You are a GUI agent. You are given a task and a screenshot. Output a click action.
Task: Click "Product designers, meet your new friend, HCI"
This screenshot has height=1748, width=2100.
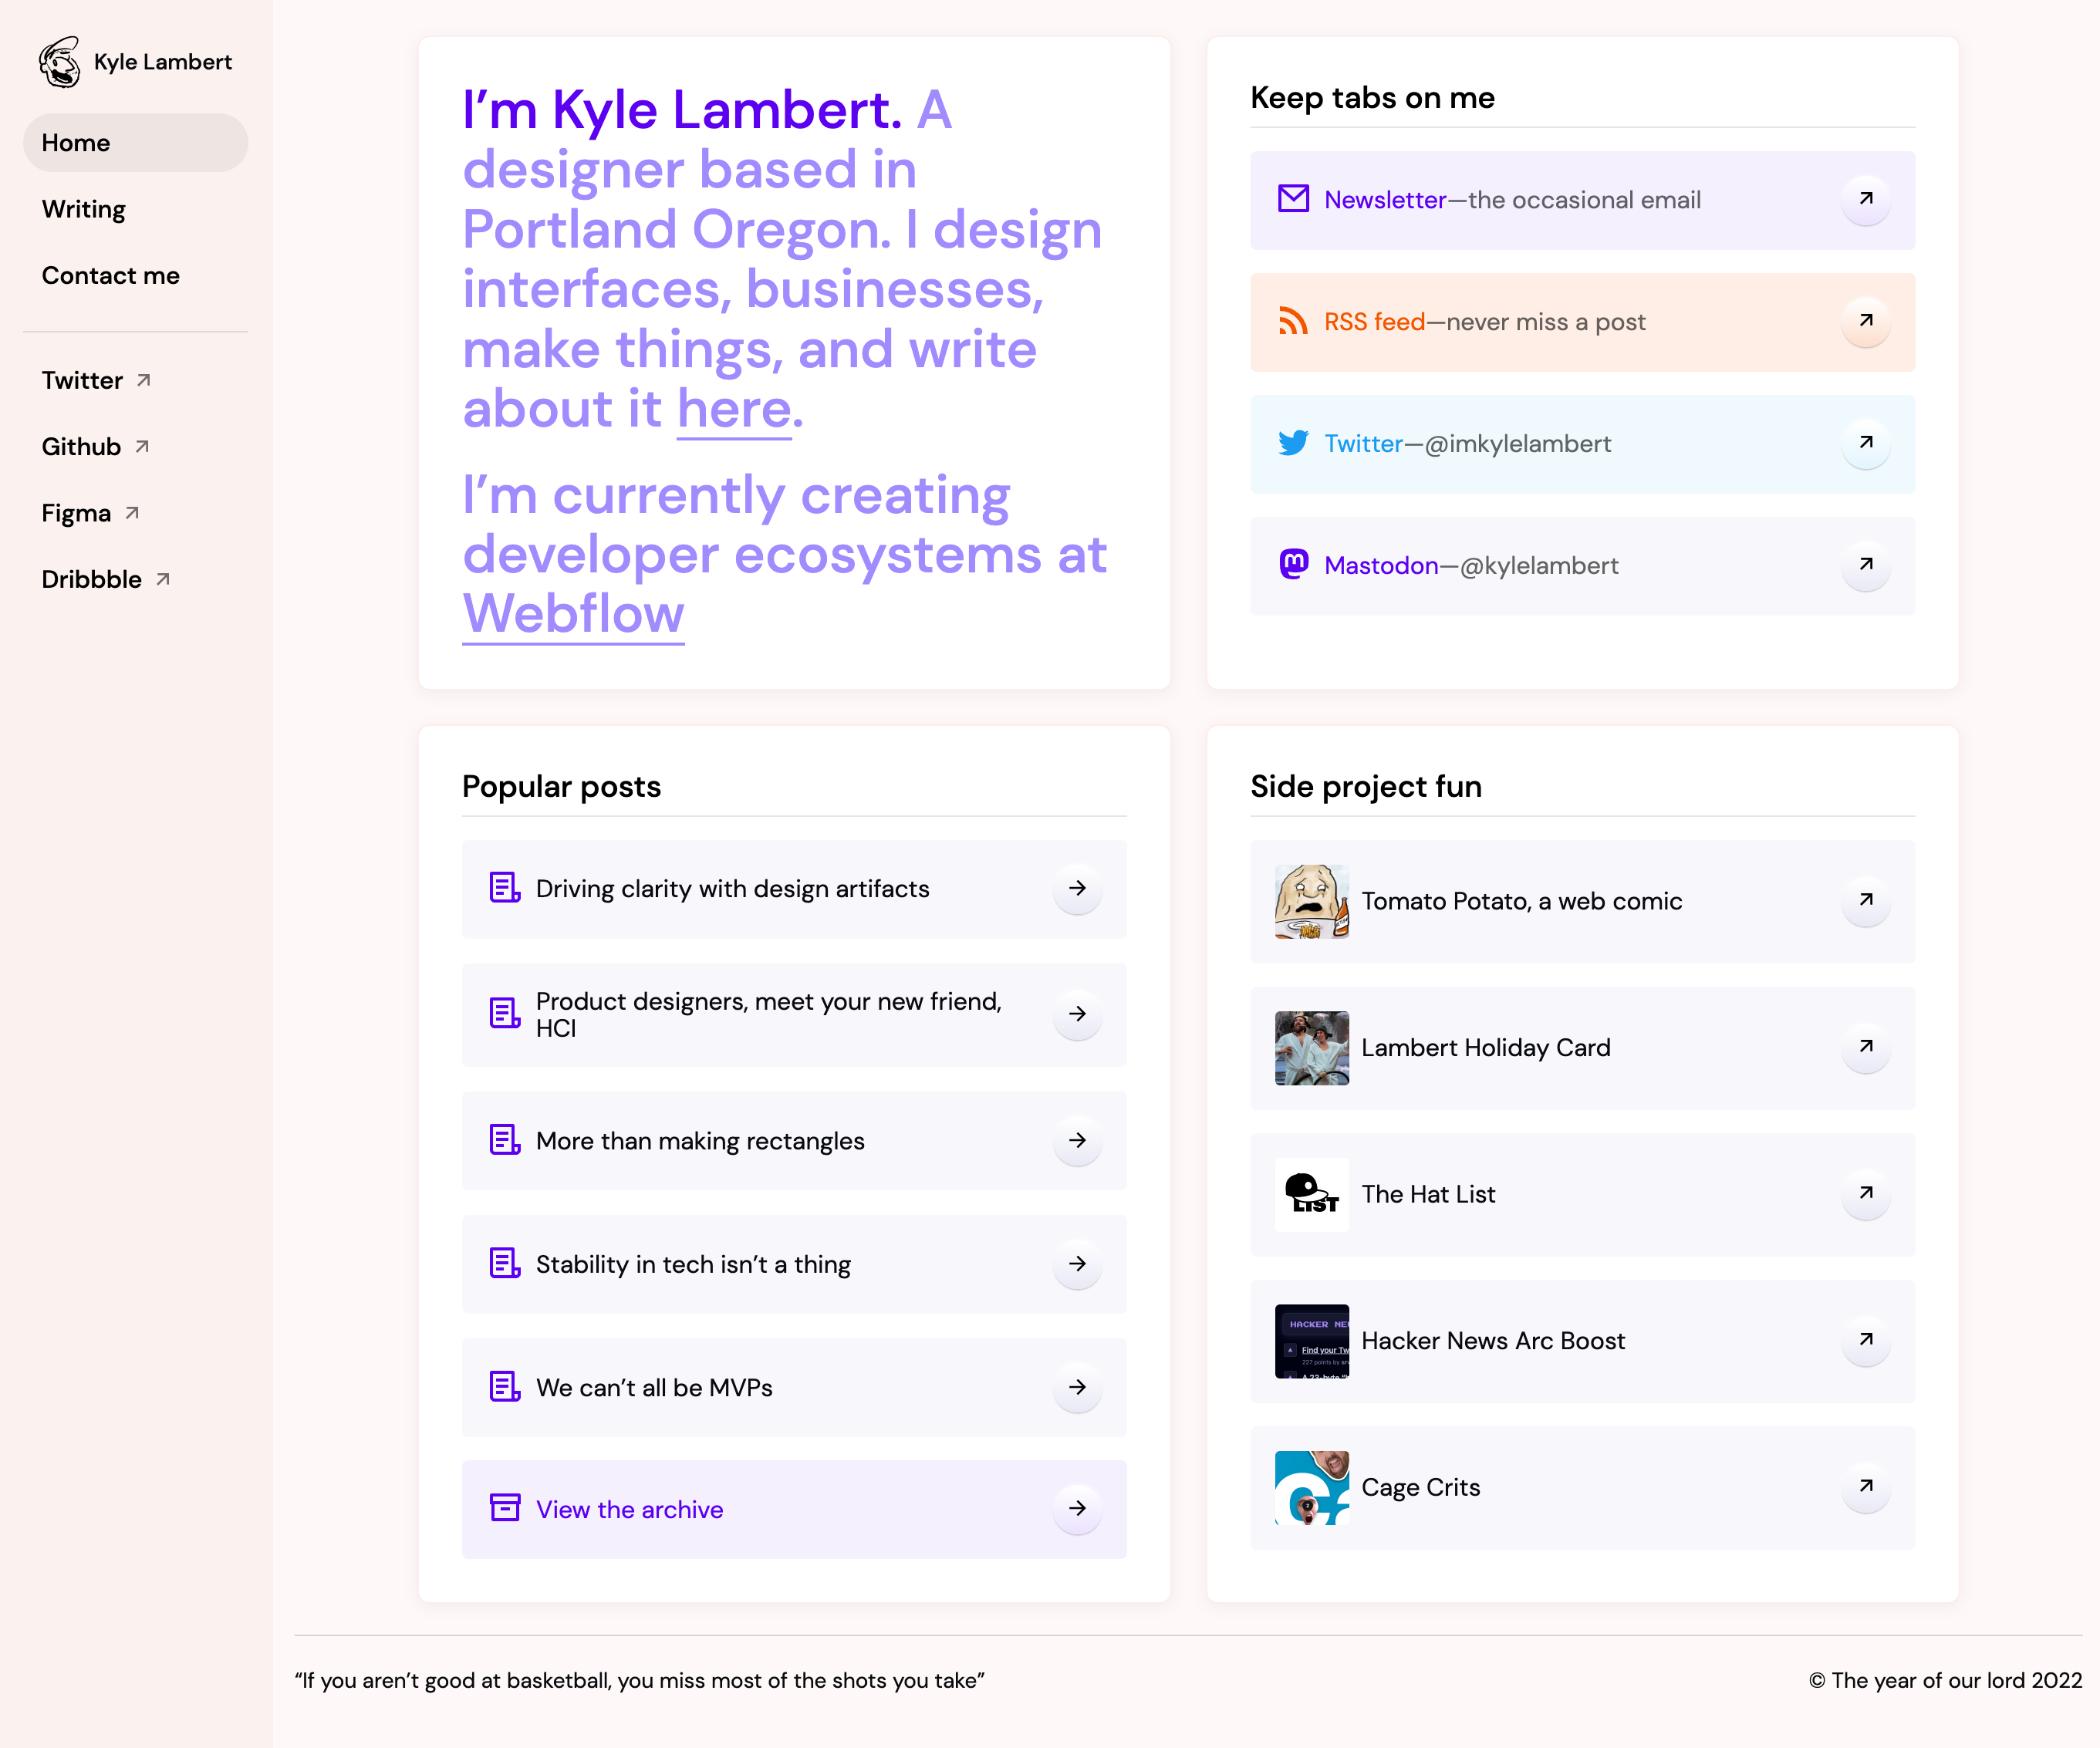tap(769, 1014)
